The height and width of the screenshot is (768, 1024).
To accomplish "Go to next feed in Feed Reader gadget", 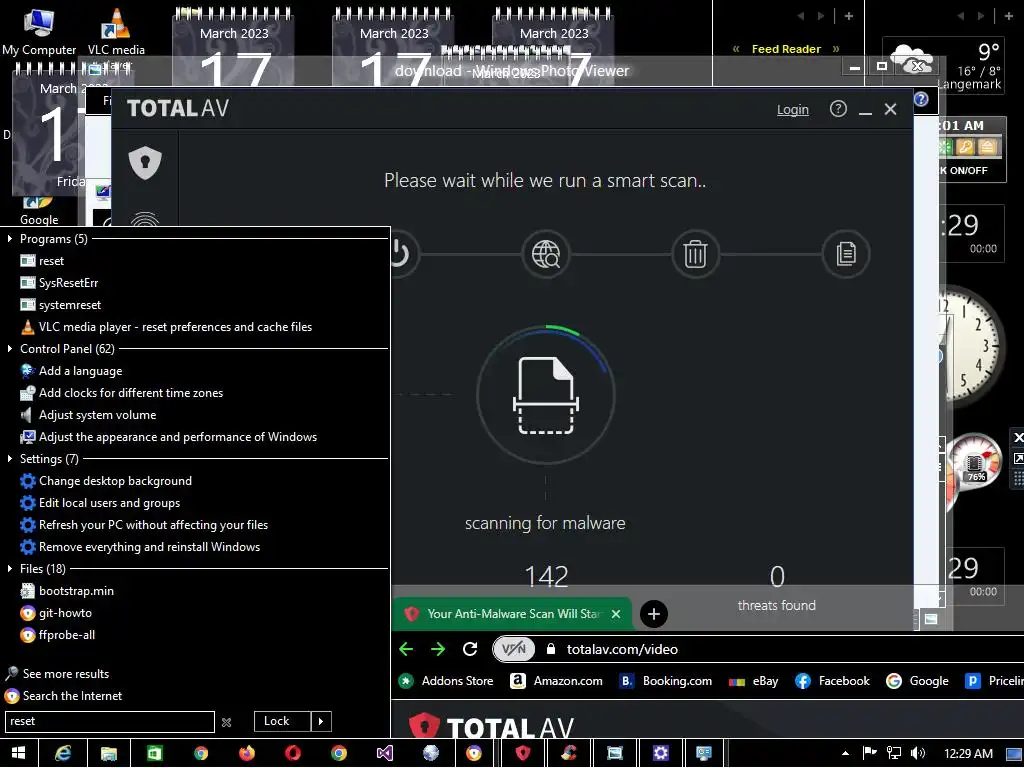I will coord(835,49).
